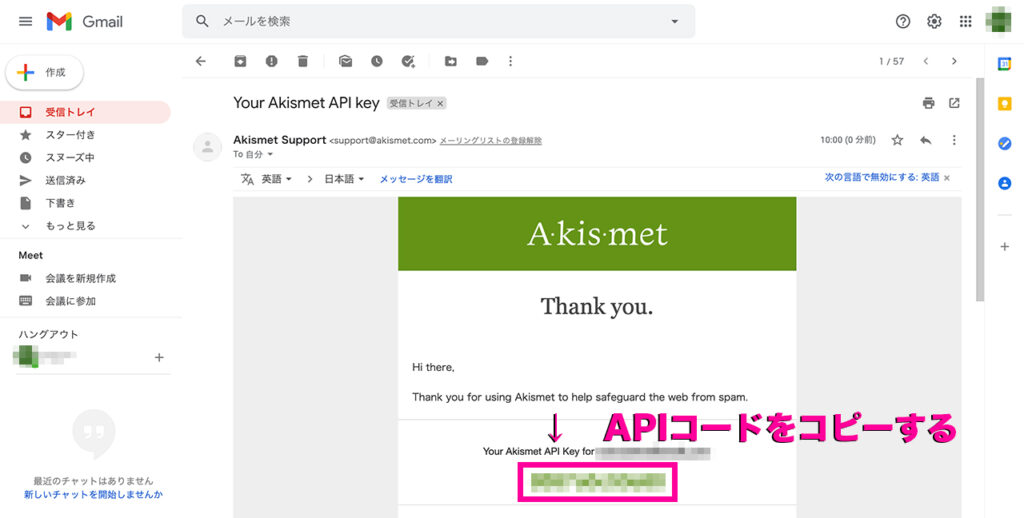Go back to inbox arrow
Viewport: 1024px width, 518px height.
click(x=200, y=61)
